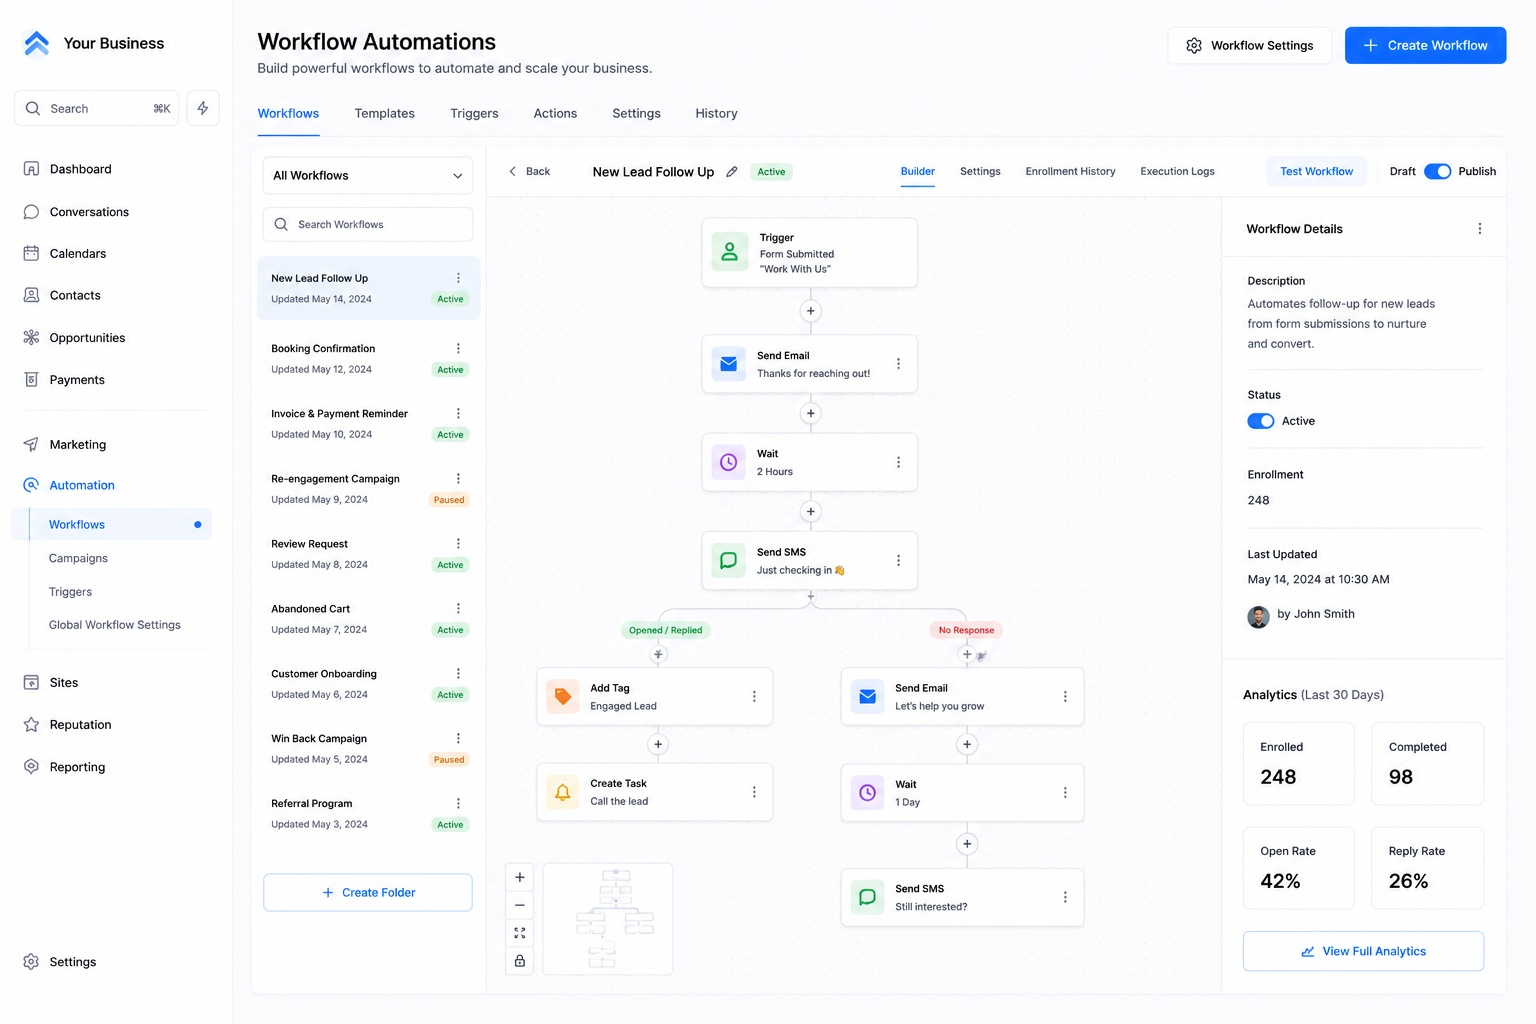Open options for the Add Tag Engaged Lead step
This screenshot has width=1536, height=1024.
click(x=754, y=697)
